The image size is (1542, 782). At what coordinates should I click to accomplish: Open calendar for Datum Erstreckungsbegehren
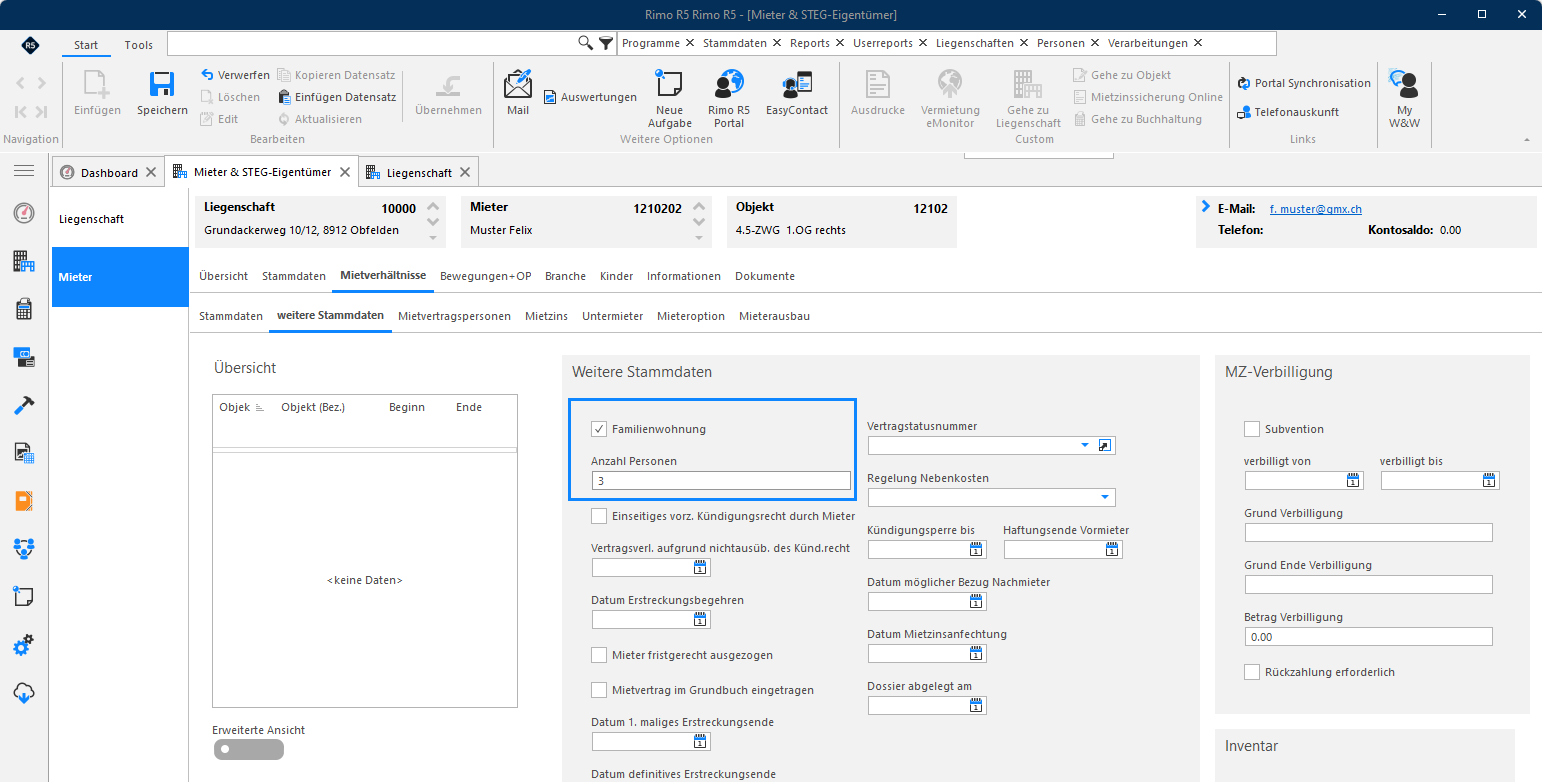click(700, 620)
